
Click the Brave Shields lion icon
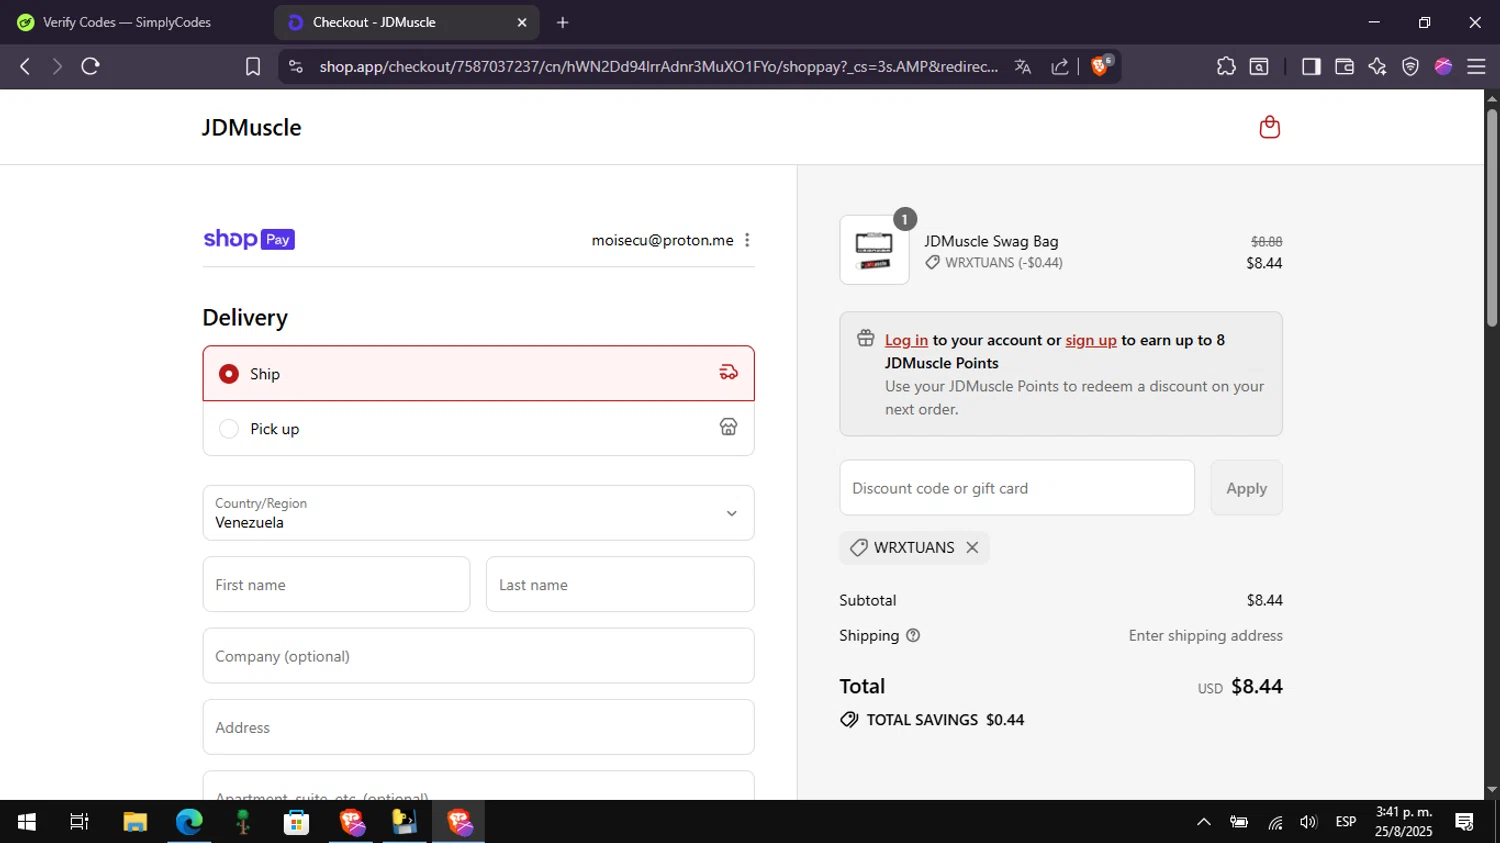coord(1100,66)
